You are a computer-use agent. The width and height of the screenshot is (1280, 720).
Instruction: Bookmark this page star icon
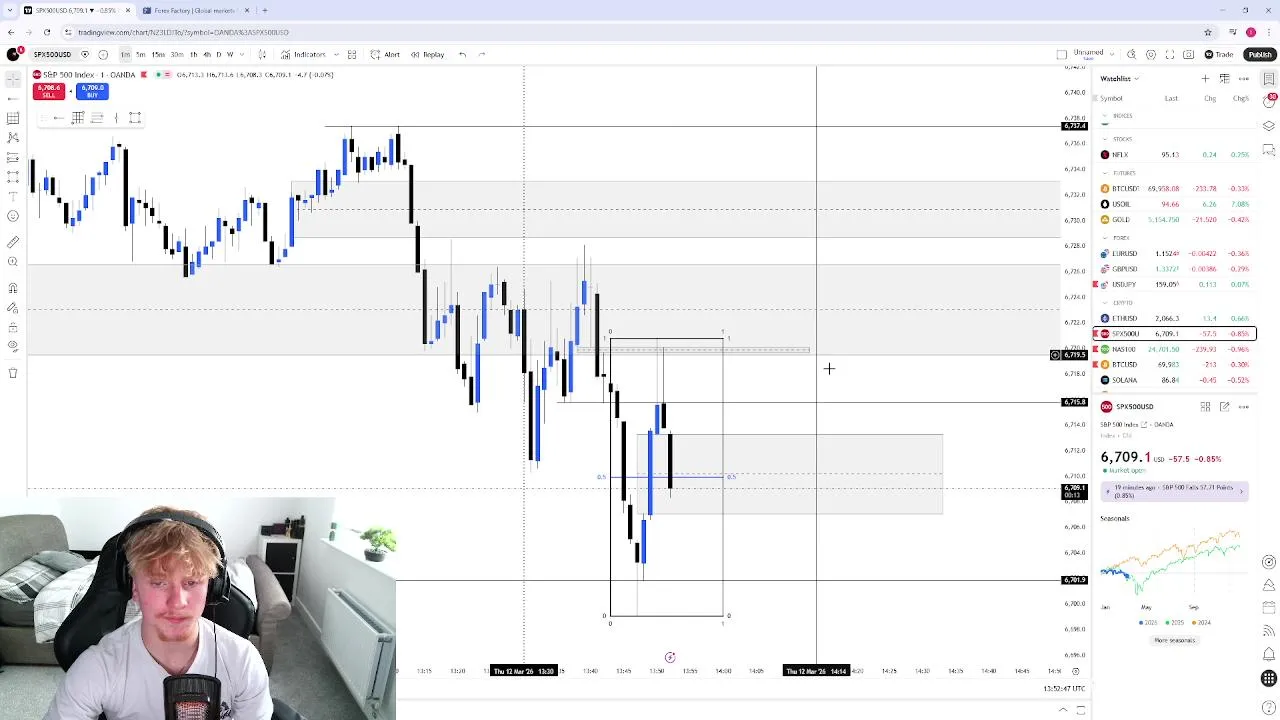point(1208,32)
